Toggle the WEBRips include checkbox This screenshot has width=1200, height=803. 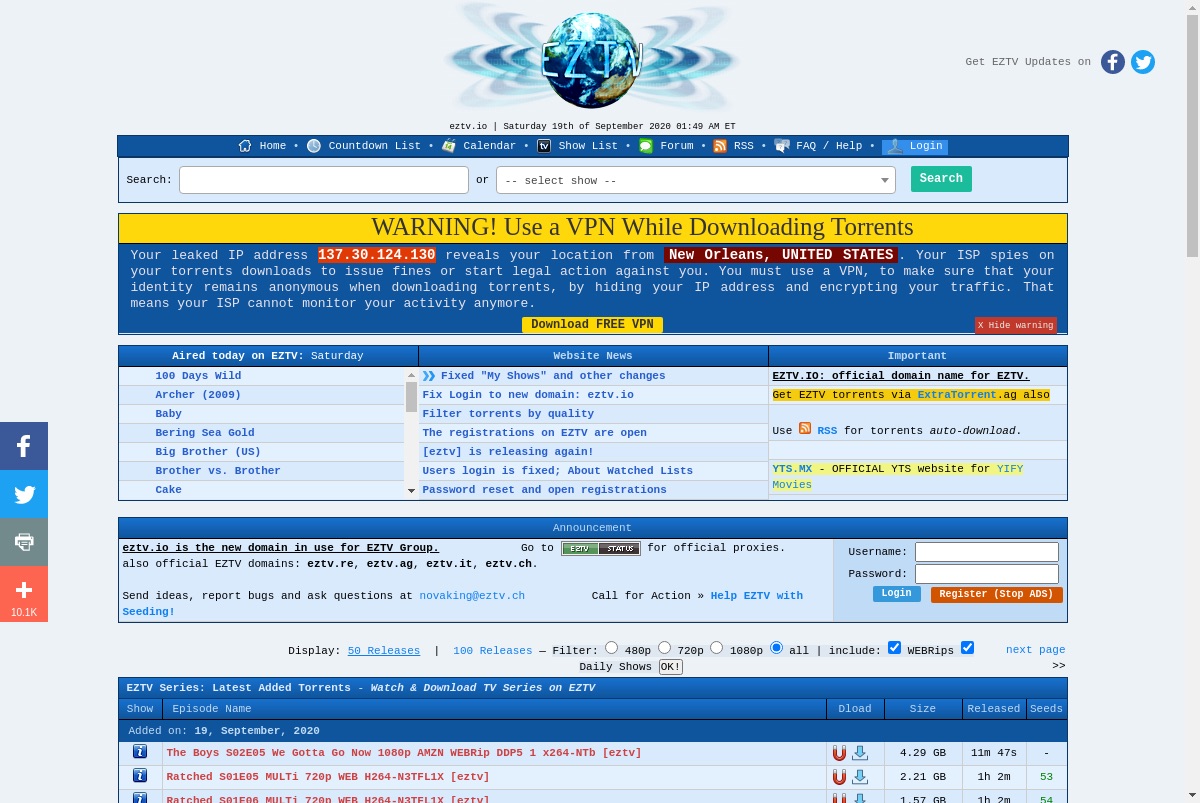coord(895,648)
